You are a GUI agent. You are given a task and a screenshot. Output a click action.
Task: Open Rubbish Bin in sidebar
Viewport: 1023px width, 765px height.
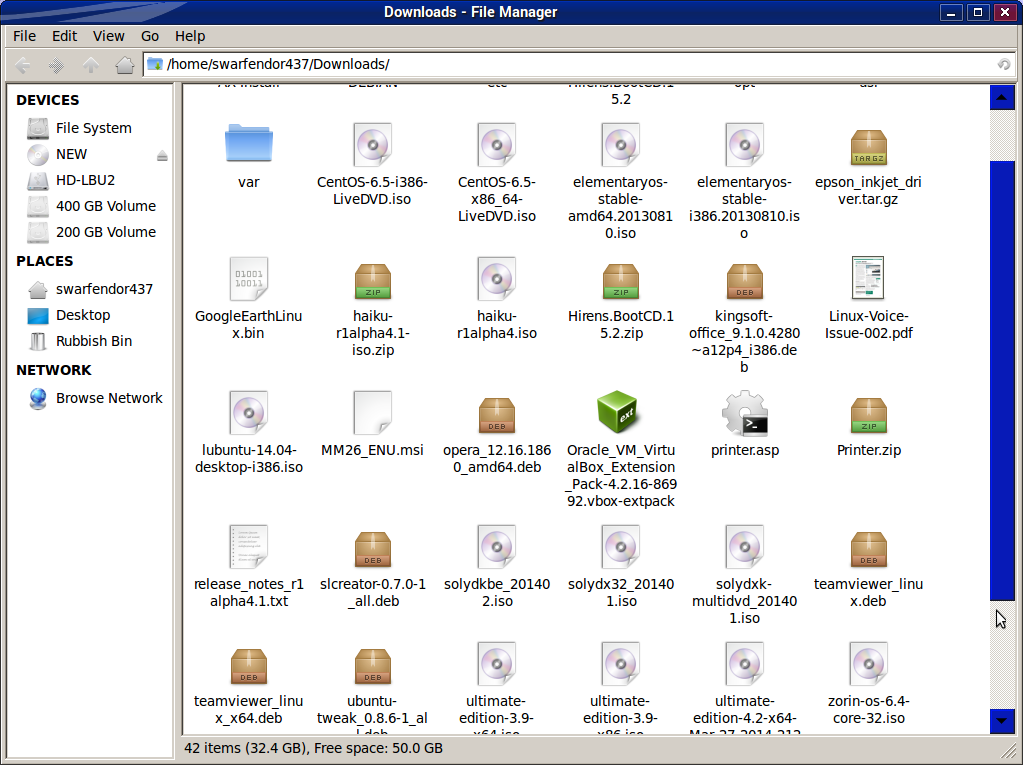(93, 341)
